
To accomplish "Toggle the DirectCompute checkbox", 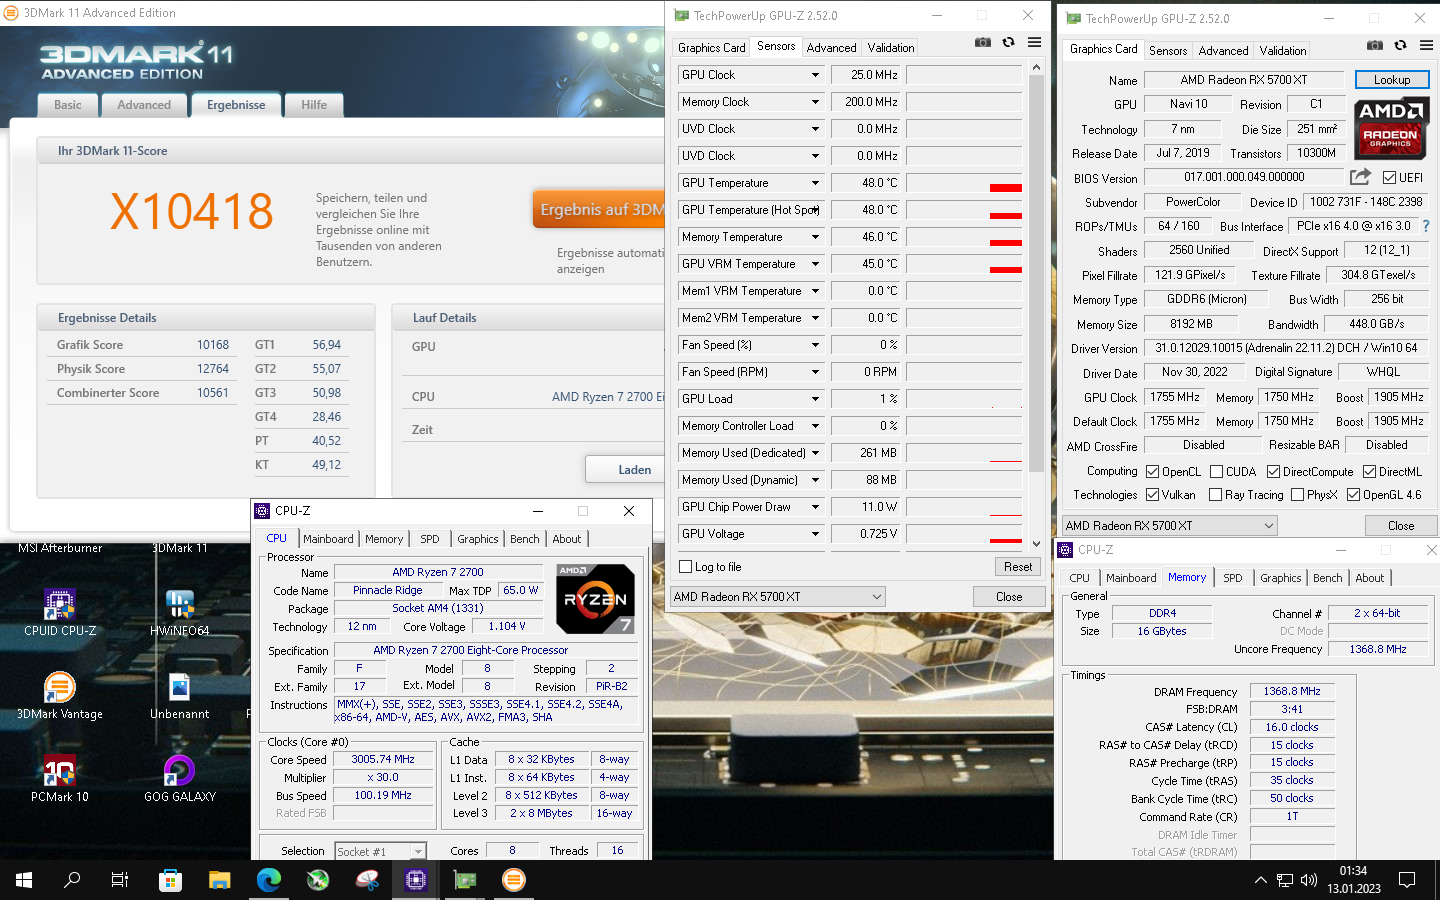I will (1273, 472).
